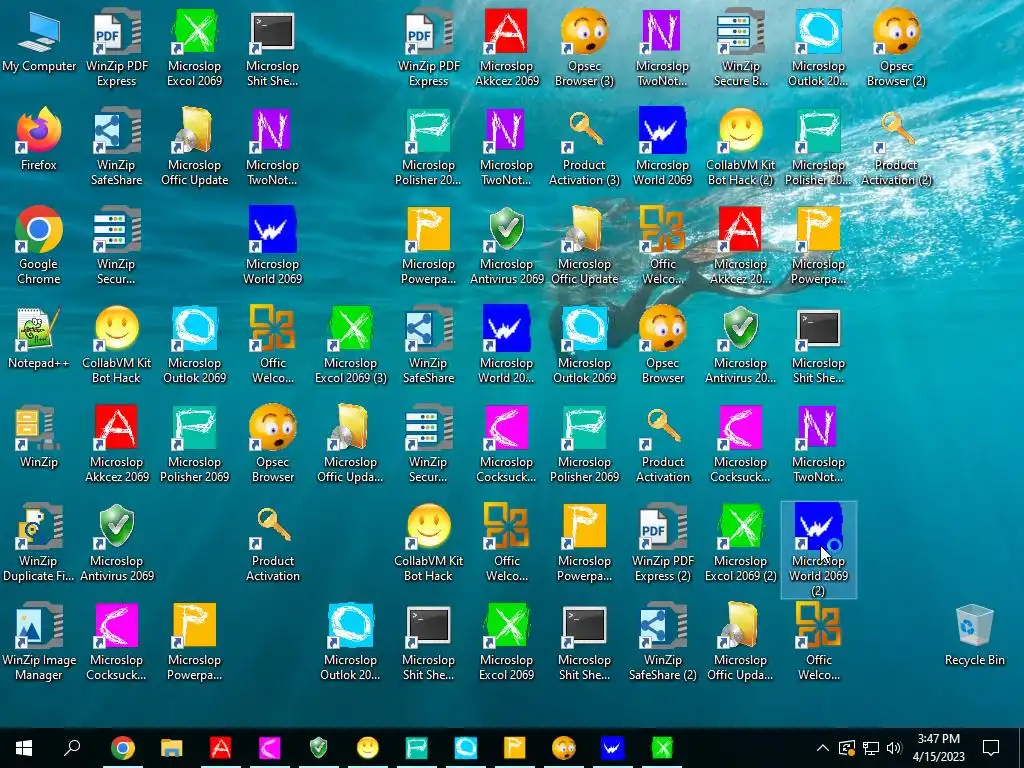Switch to Chrome on the taskbar
Screen dimensions: 1024x768
point(123,748)
